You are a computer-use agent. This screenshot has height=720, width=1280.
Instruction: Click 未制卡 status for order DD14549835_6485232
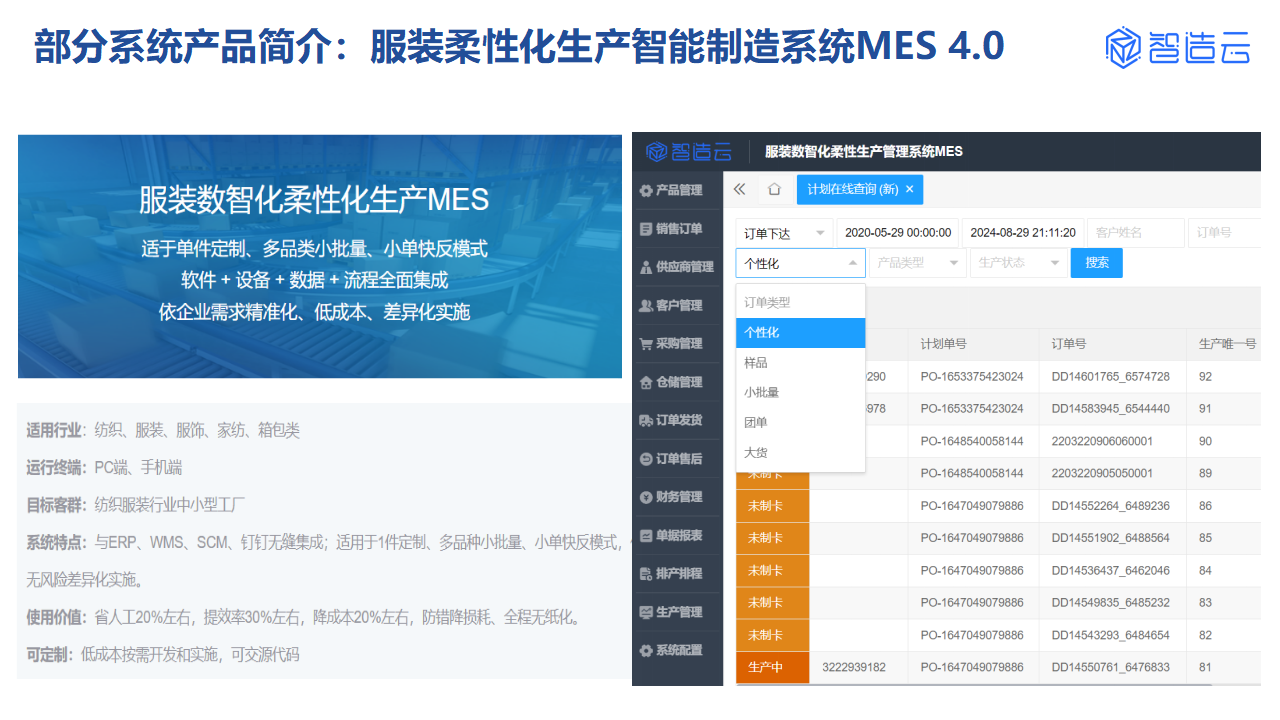(773, 602)
